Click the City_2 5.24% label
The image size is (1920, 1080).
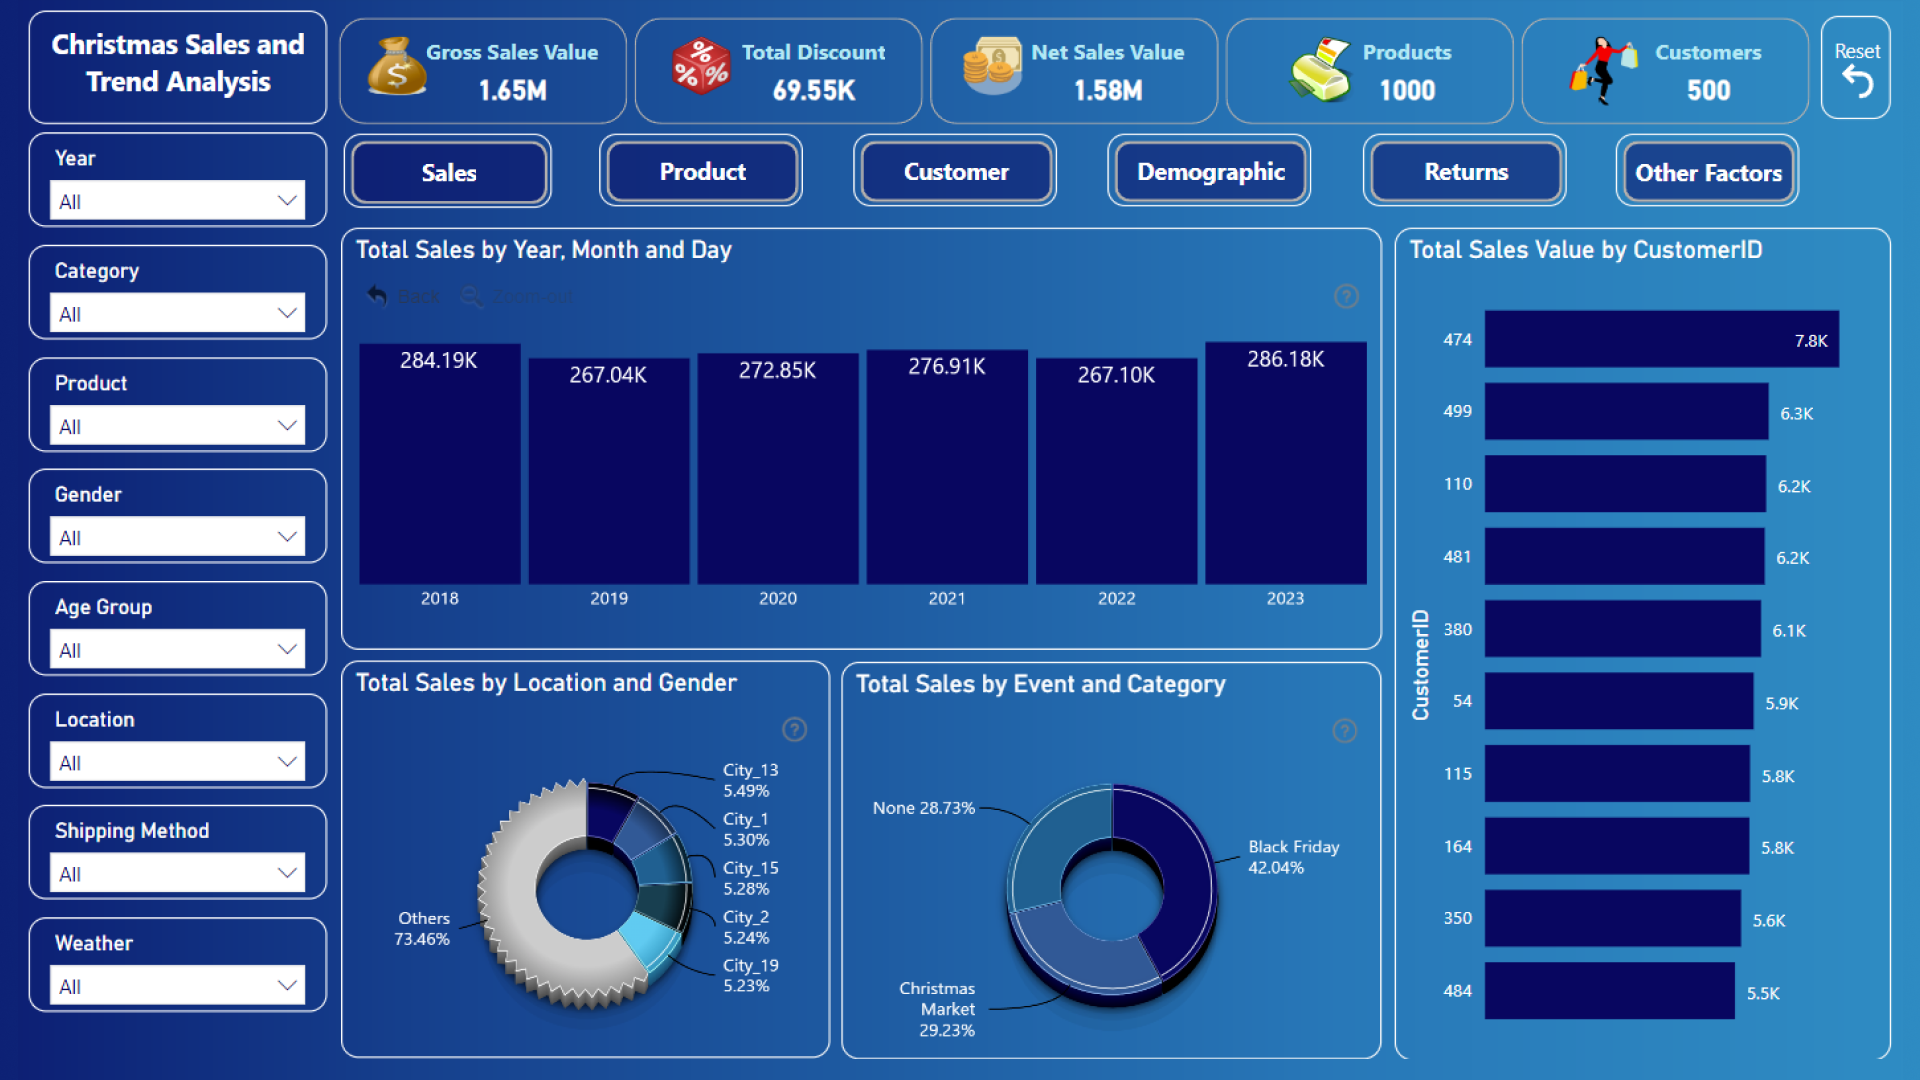(746, 927)
